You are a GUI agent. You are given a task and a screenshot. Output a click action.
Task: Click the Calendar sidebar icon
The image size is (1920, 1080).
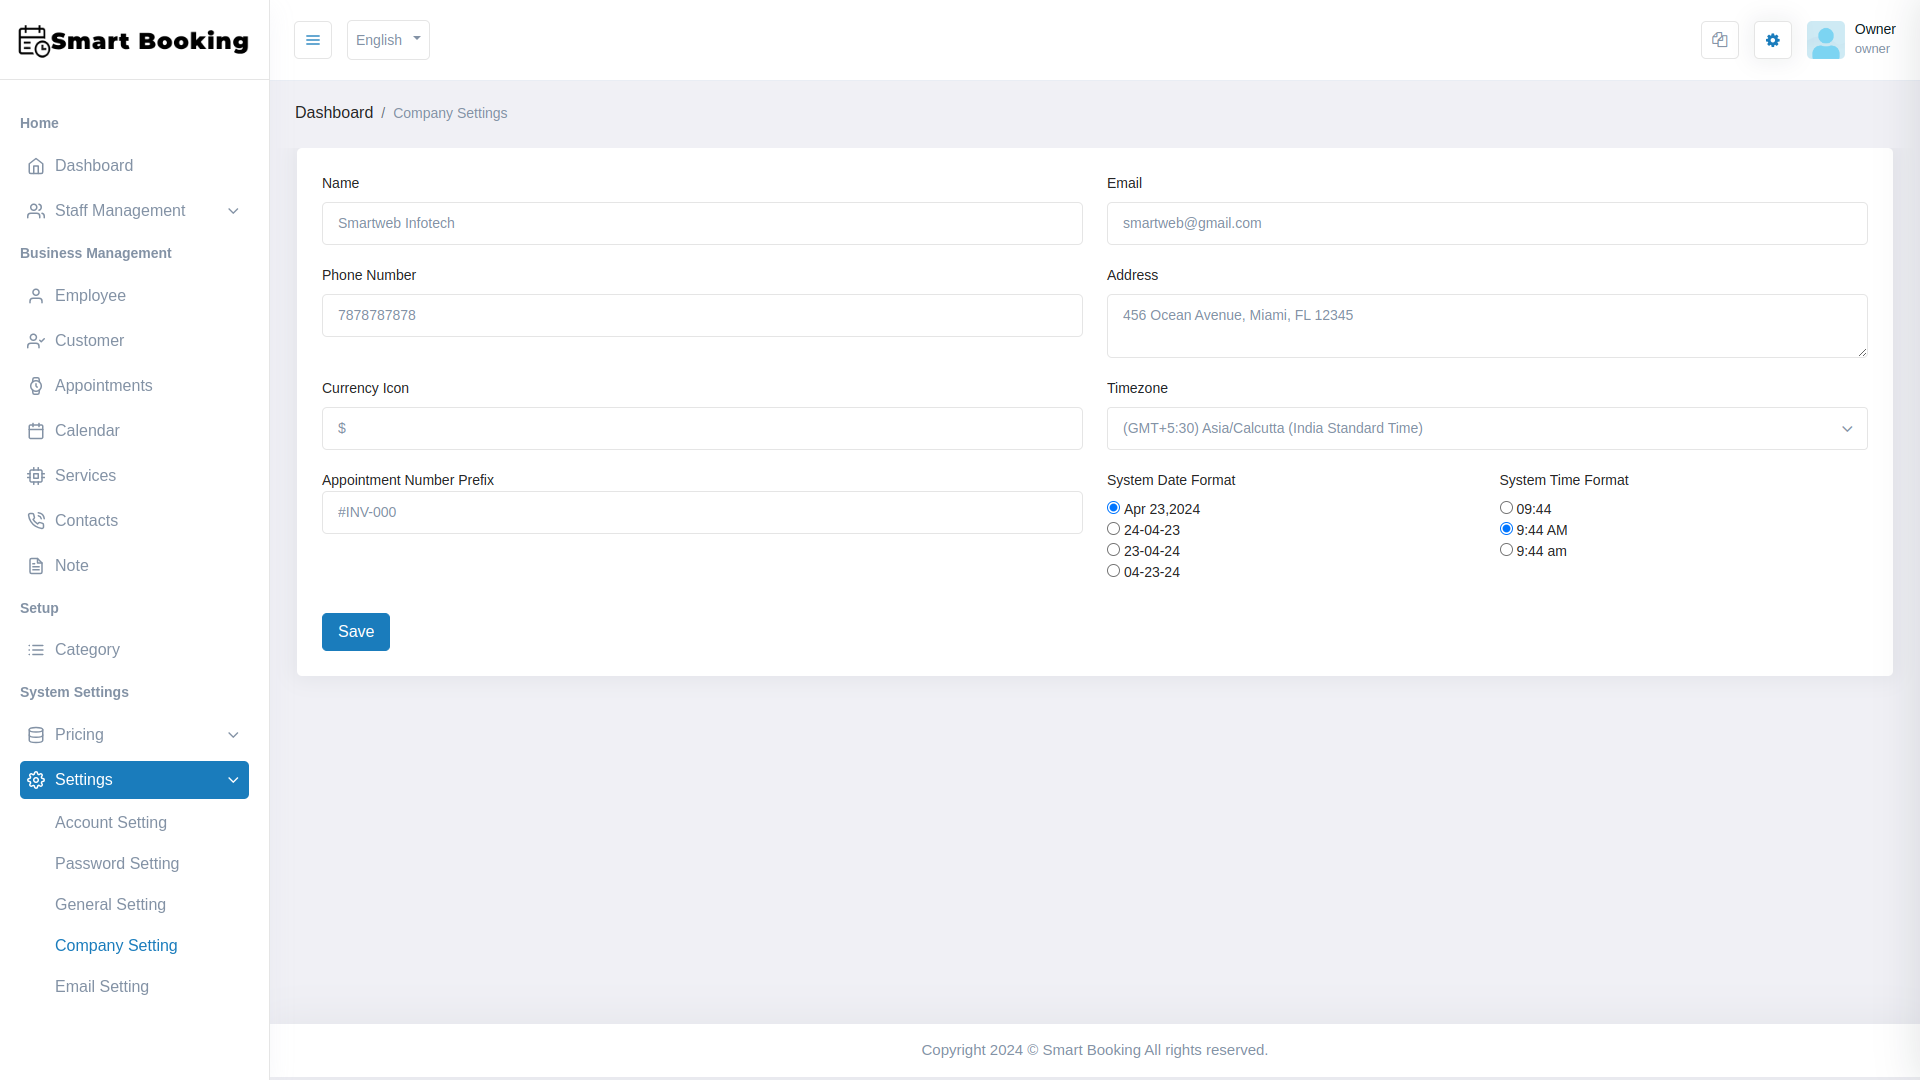click(x=36, y=430)
